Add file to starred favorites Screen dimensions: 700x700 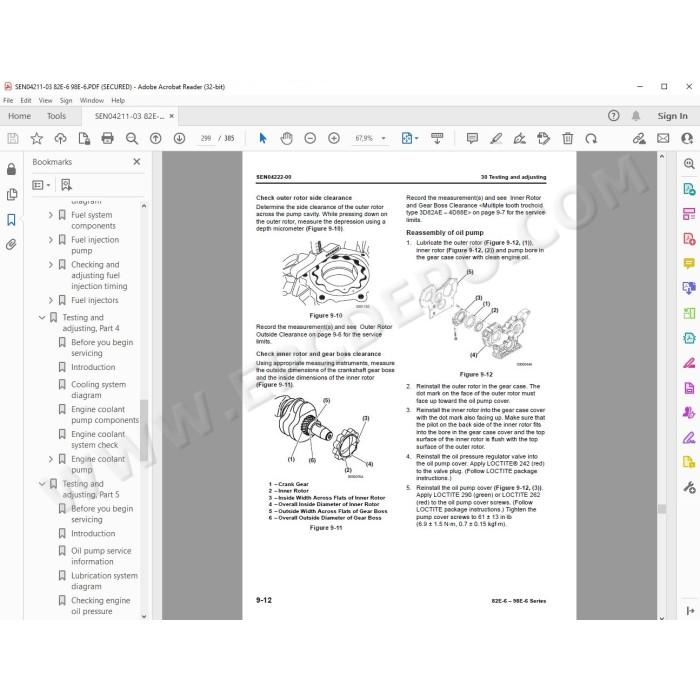[37, 138]
